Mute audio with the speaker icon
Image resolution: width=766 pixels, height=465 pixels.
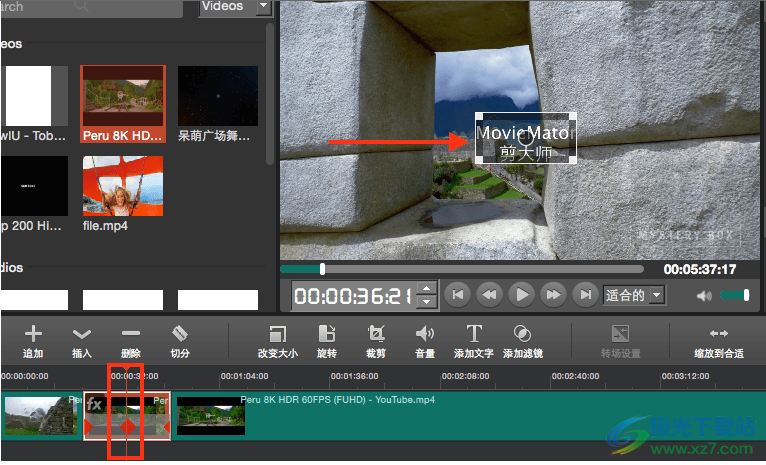click(704, 296)
